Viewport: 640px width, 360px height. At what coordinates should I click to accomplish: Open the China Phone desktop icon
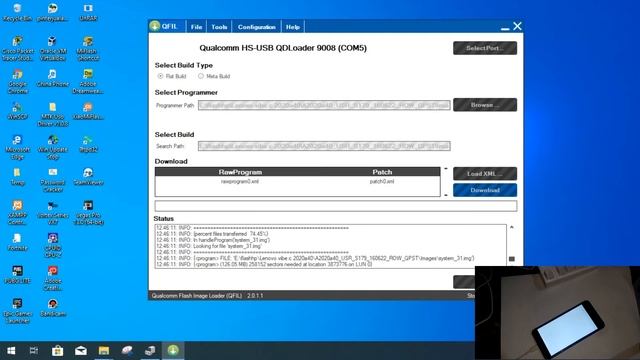53,78
